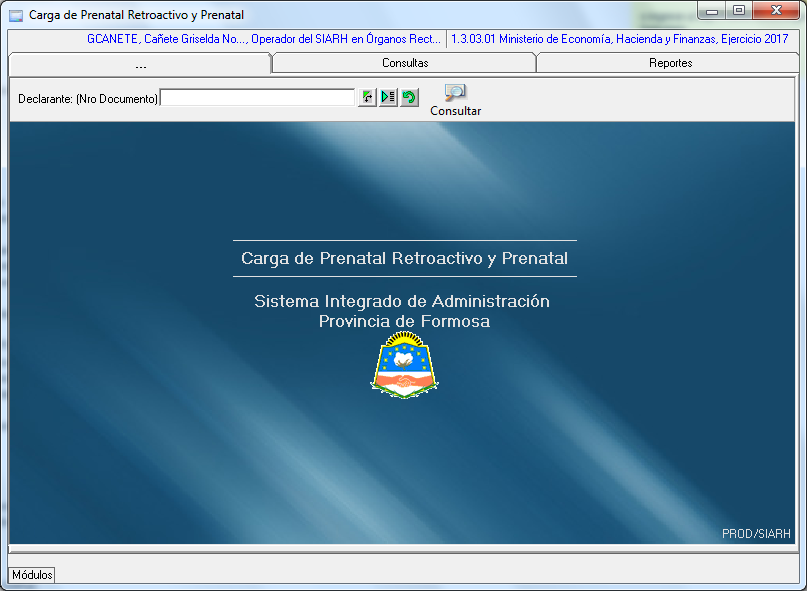Click the window icon in title bar
The height and width of the screenshot is (591, 807).
(16, 15)
